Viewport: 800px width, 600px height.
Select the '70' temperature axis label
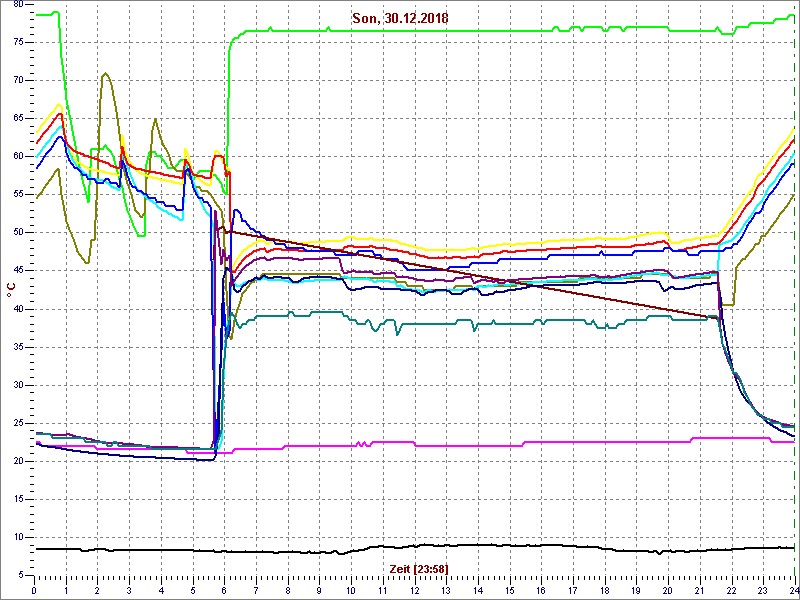click(x=18, y=81)
